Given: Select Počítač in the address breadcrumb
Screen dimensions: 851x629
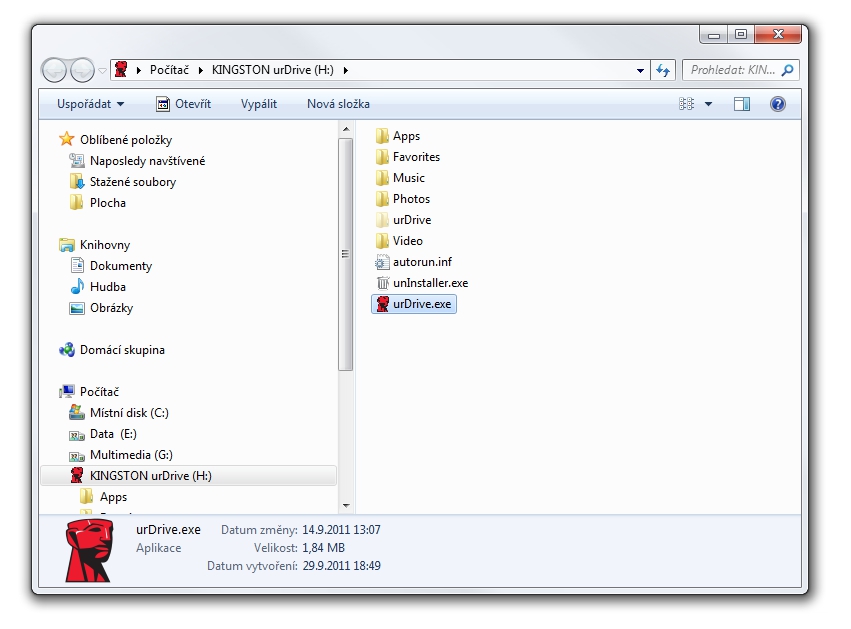Looking at the screenshot, I should pyautogui.click(x=169, y=70).
